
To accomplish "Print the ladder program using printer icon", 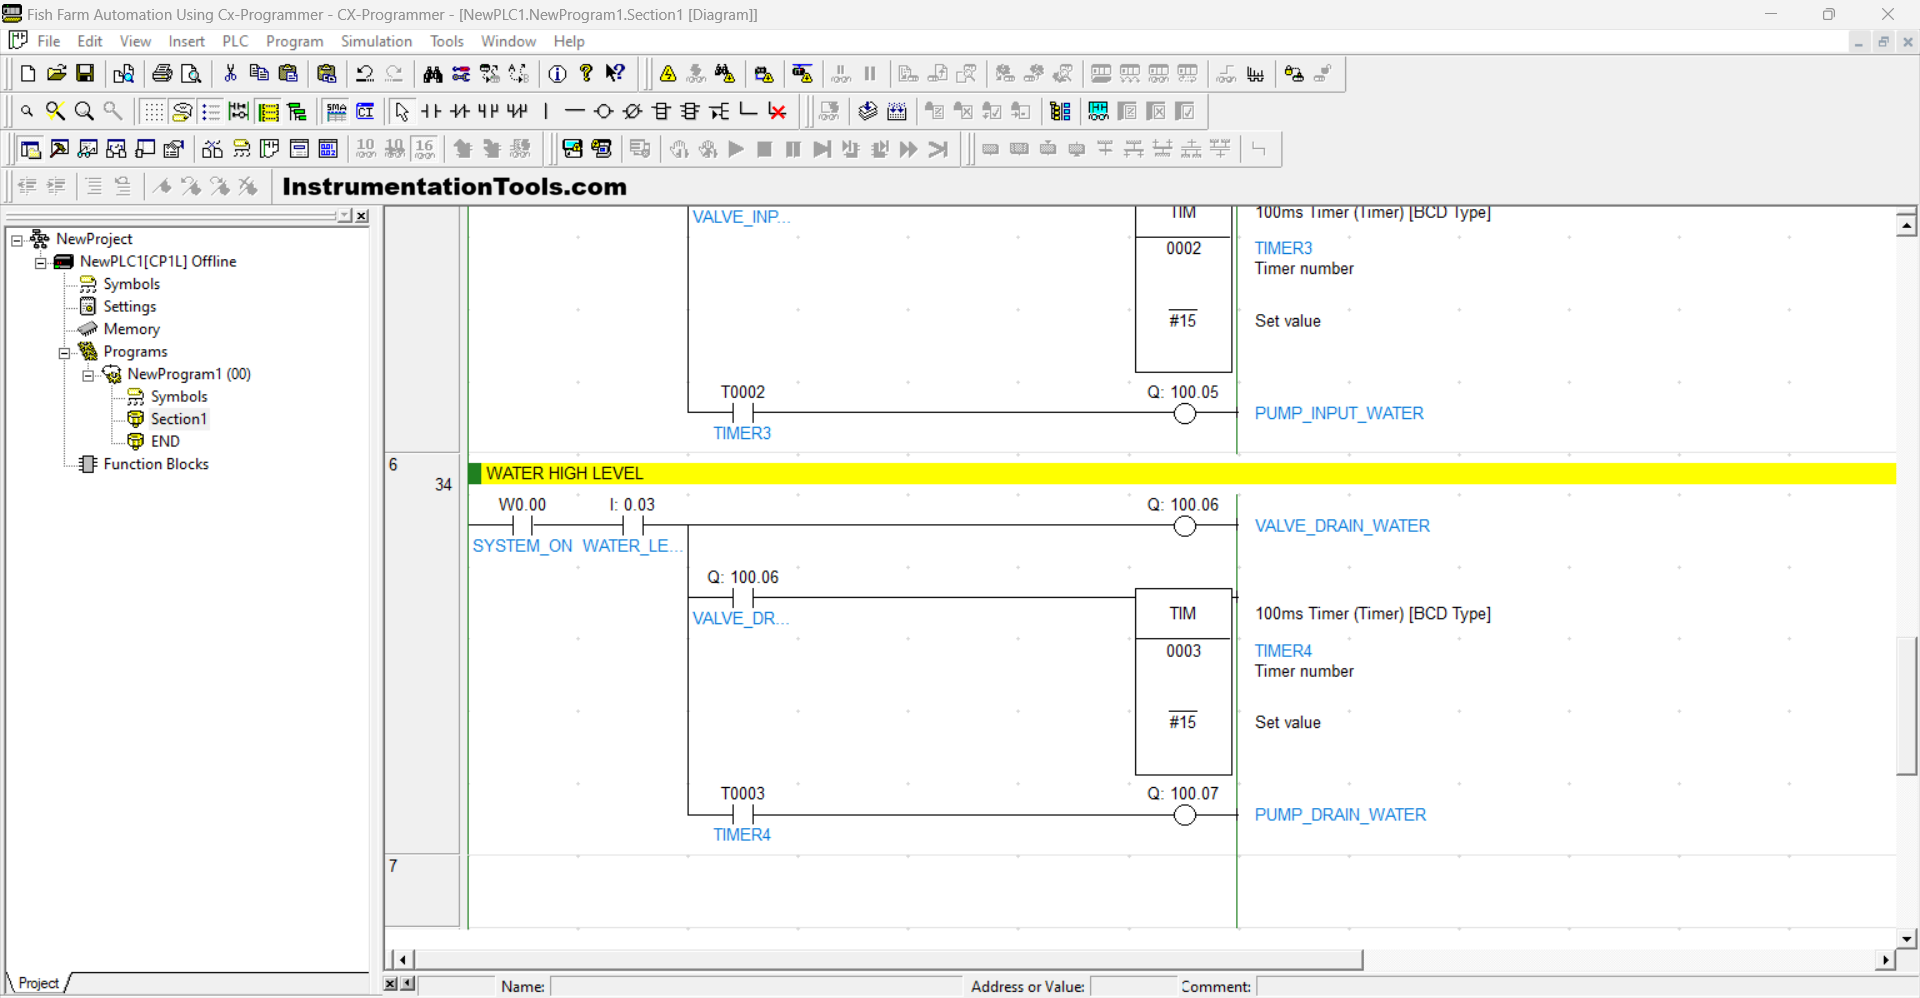I will coord(162,74).
